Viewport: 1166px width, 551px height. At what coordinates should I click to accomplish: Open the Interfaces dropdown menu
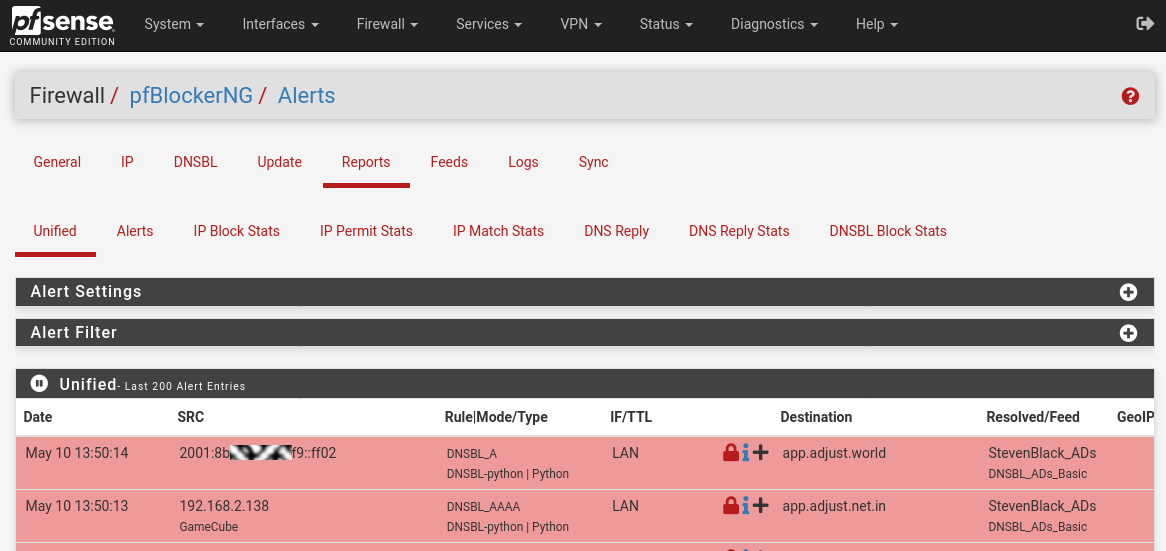pos(280,24)
